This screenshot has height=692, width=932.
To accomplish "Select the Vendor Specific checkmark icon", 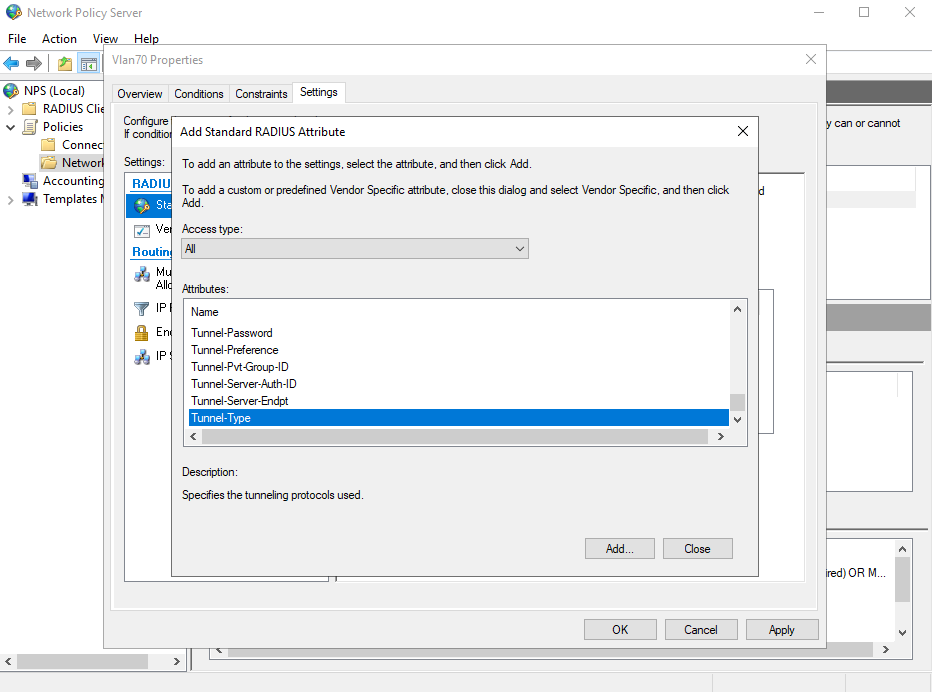I will pyautogui.click(x=142, y=230).
